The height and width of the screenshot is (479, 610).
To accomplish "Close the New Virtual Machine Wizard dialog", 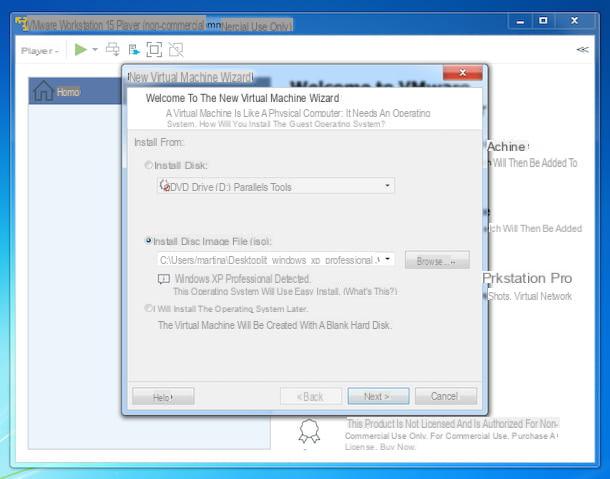I will [463, 72].
